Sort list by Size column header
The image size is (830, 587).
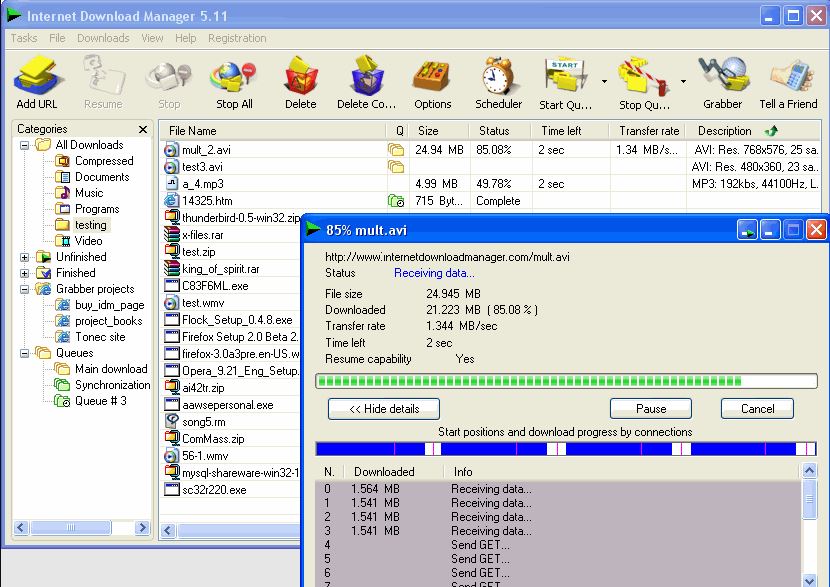point(438,131)
